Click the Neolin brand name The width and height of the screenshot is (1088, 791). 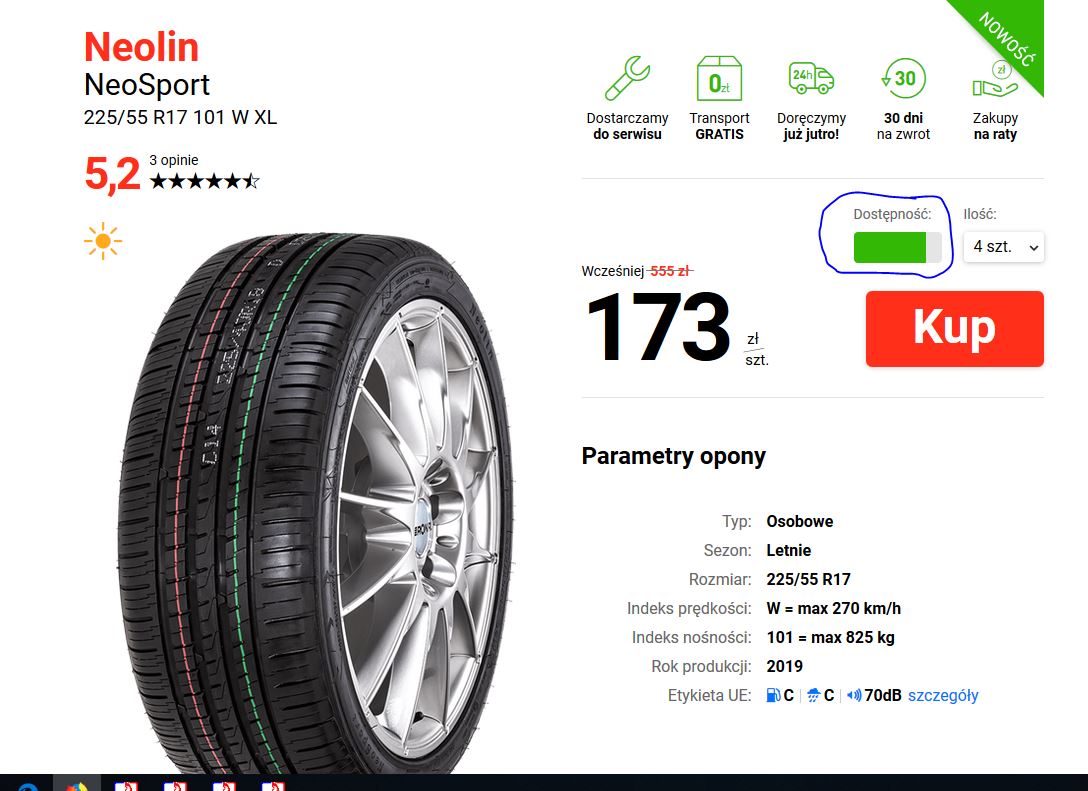click(142, 47)
